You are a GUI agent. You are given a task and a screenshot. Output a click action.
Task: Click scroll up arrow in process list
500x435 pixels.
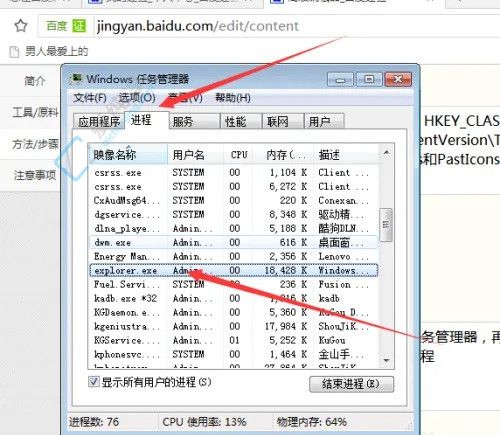coord(386,153)
